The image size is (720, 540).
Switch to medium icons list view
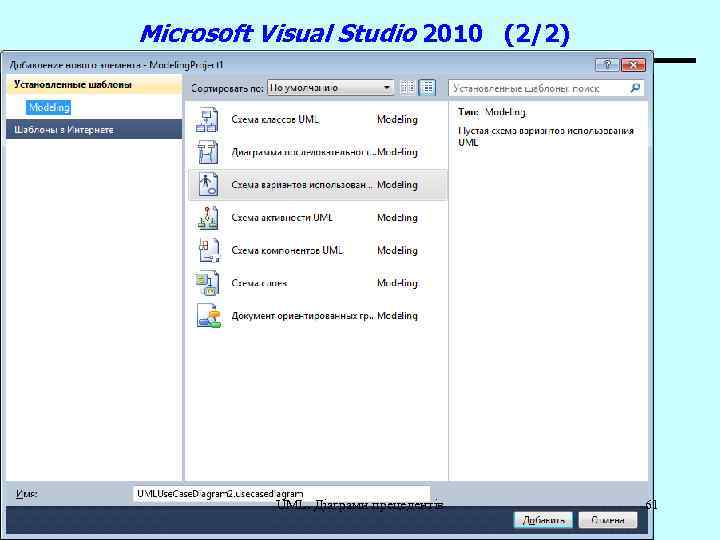[427, 88]
